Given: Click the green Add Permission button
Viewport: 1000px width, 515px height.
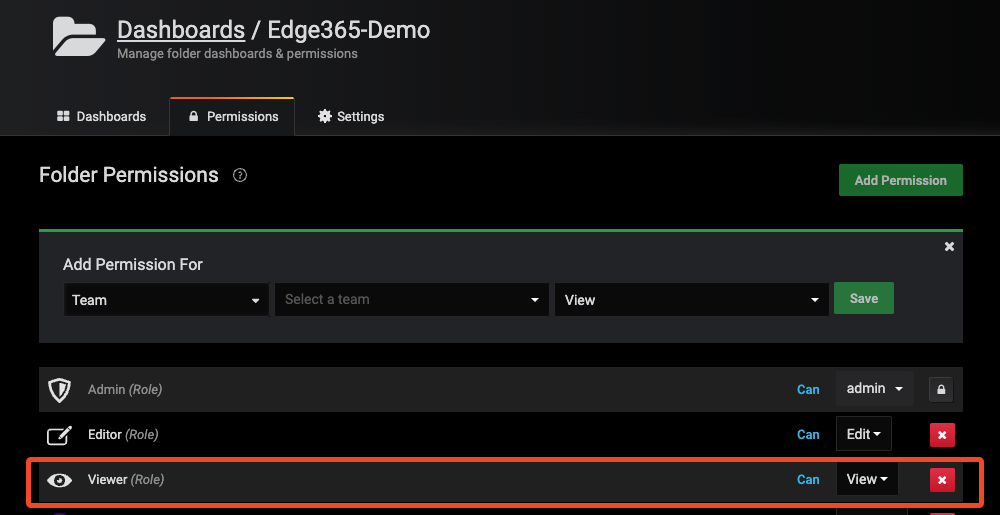Looking at the screenshot, I should (900, 180).
